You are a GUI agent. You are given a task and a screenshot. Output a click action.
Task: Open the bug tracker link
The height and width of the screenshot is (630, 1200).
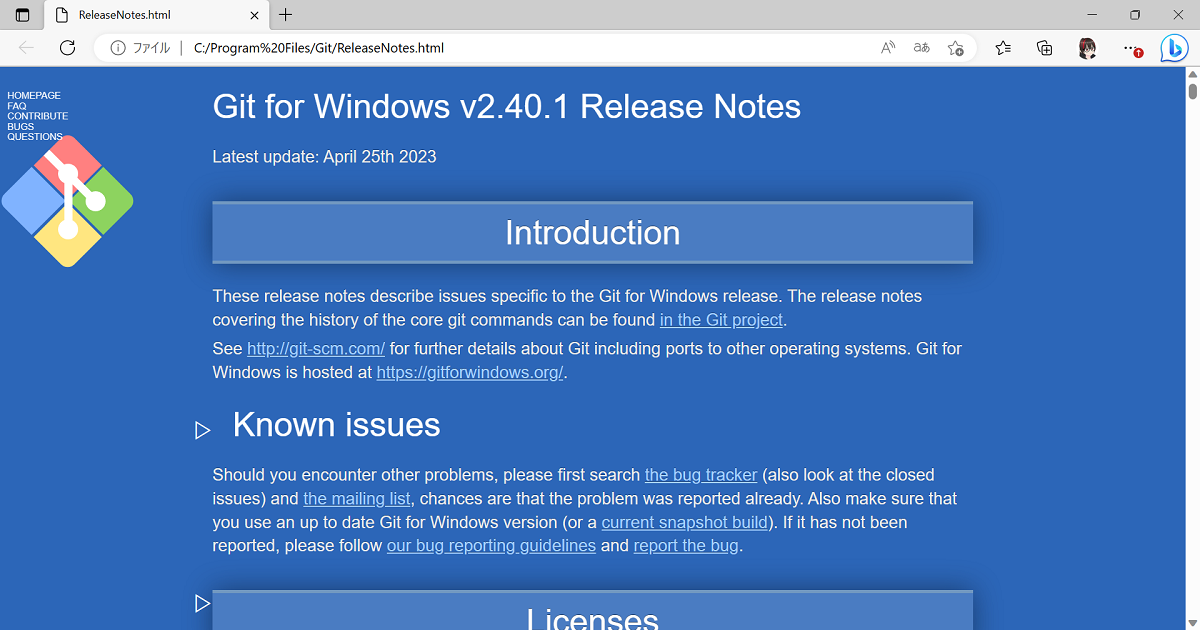tap(700, 474)
